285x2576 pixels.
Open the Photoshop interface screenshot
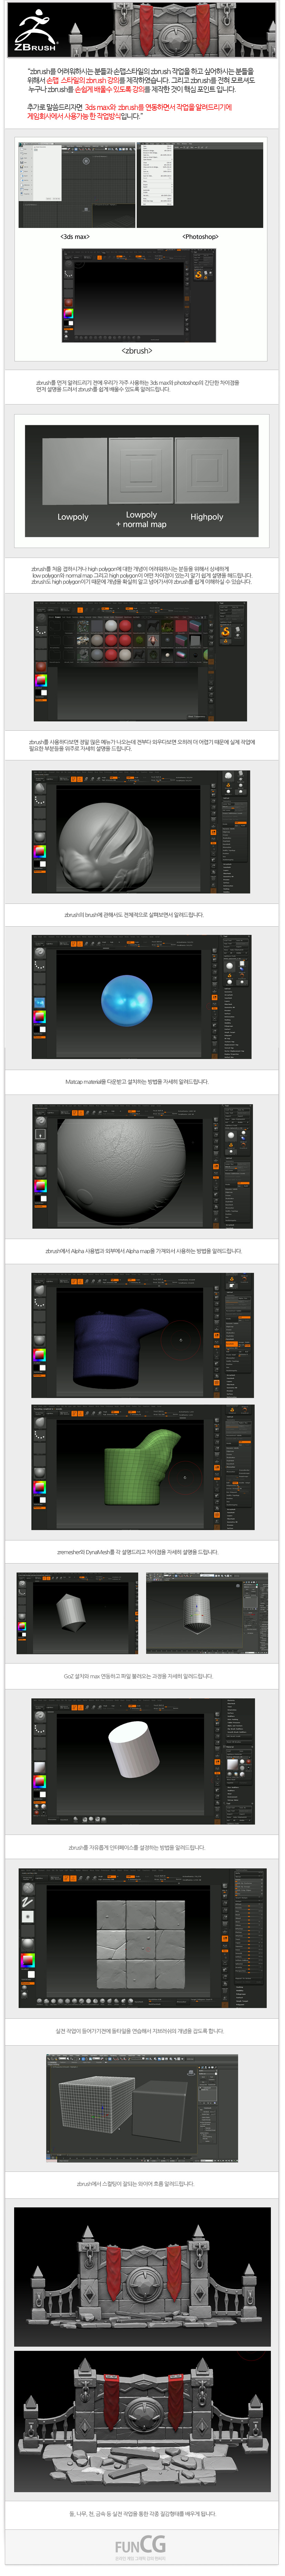click(200, 185)
